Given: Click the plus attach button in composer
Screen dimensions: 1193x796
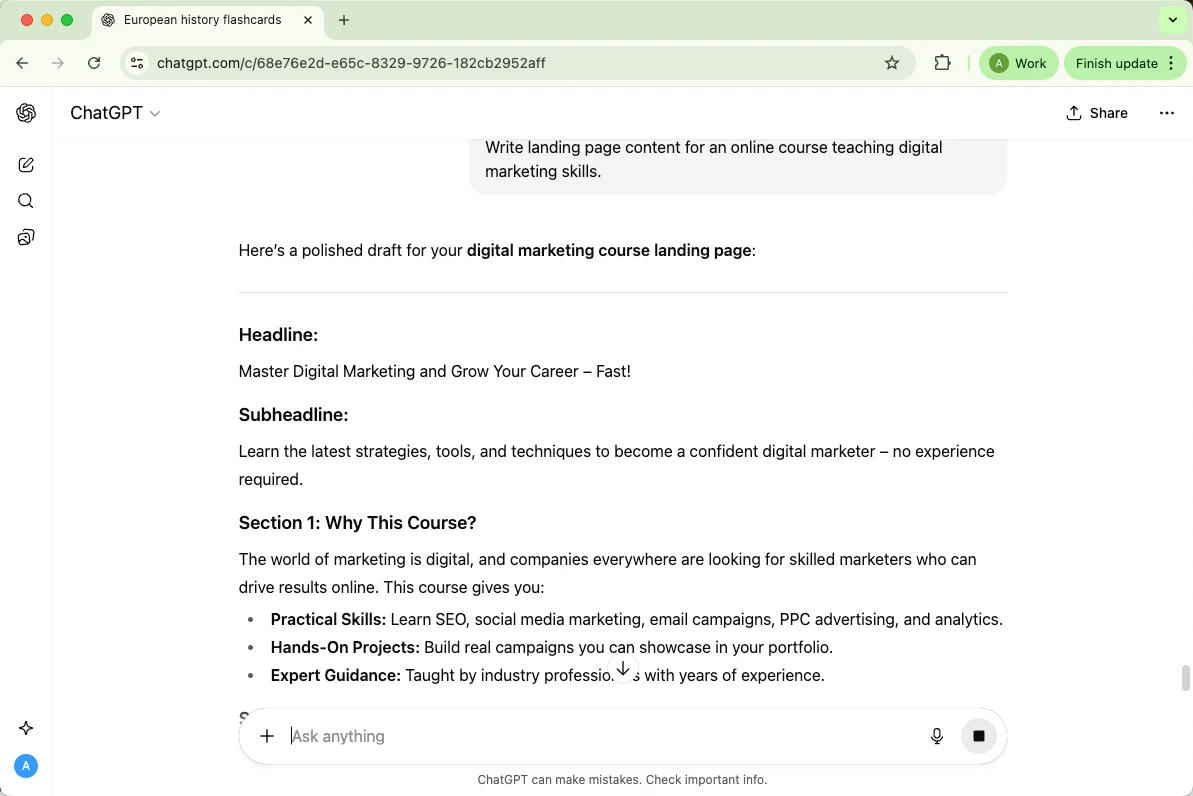Looking at the screenshot, I should coord(267,736).
